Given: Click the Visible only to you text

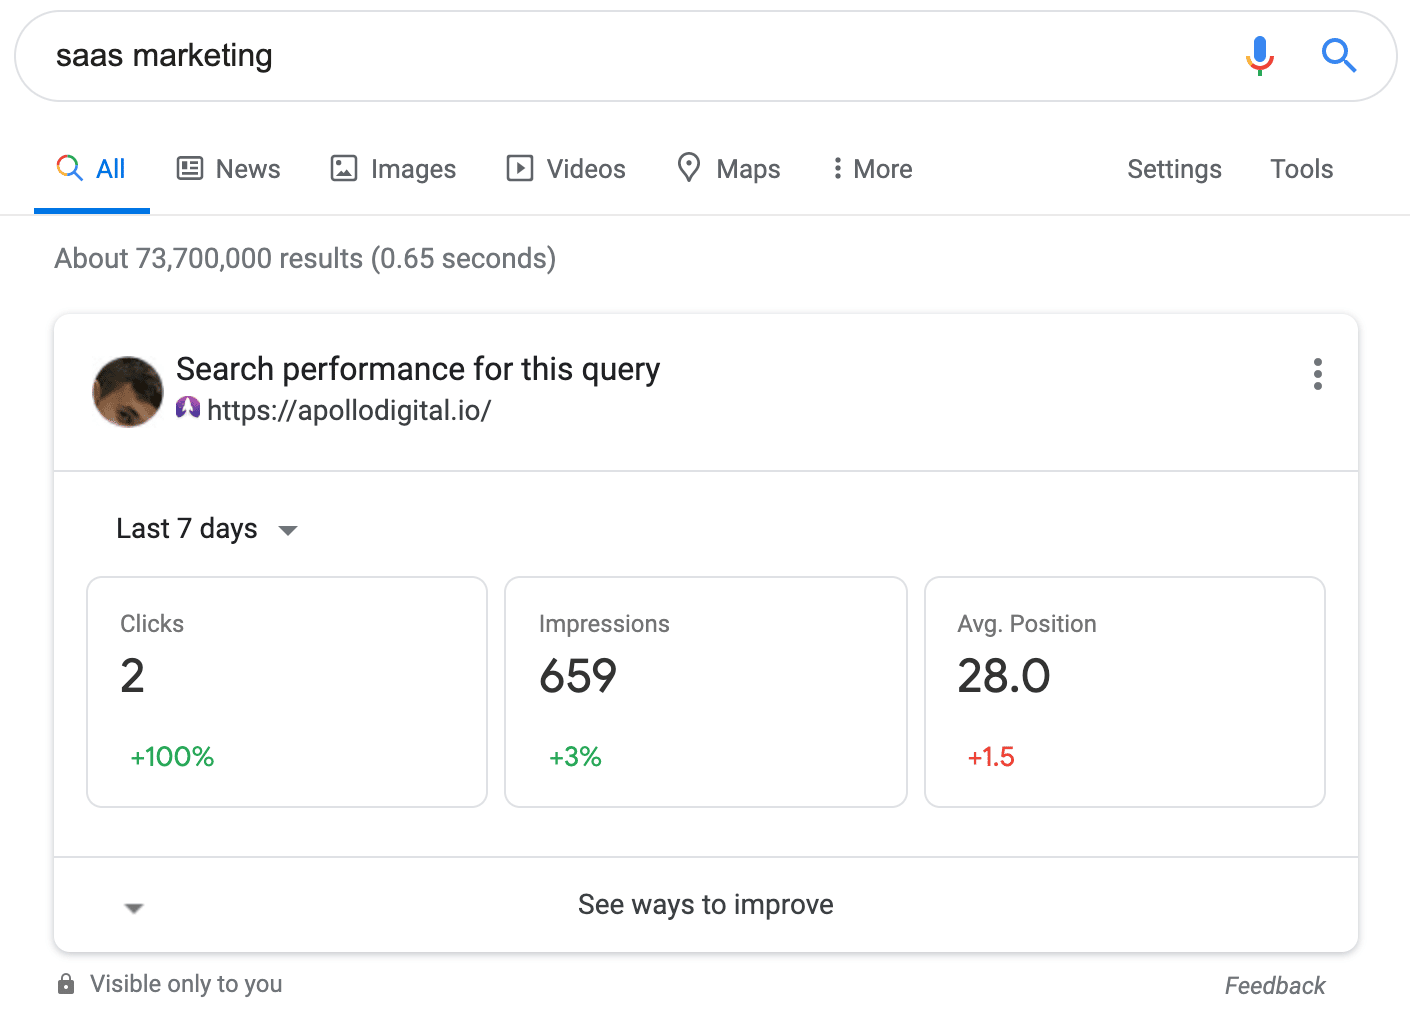Looking at the screenshot, I should click(186, 984).
